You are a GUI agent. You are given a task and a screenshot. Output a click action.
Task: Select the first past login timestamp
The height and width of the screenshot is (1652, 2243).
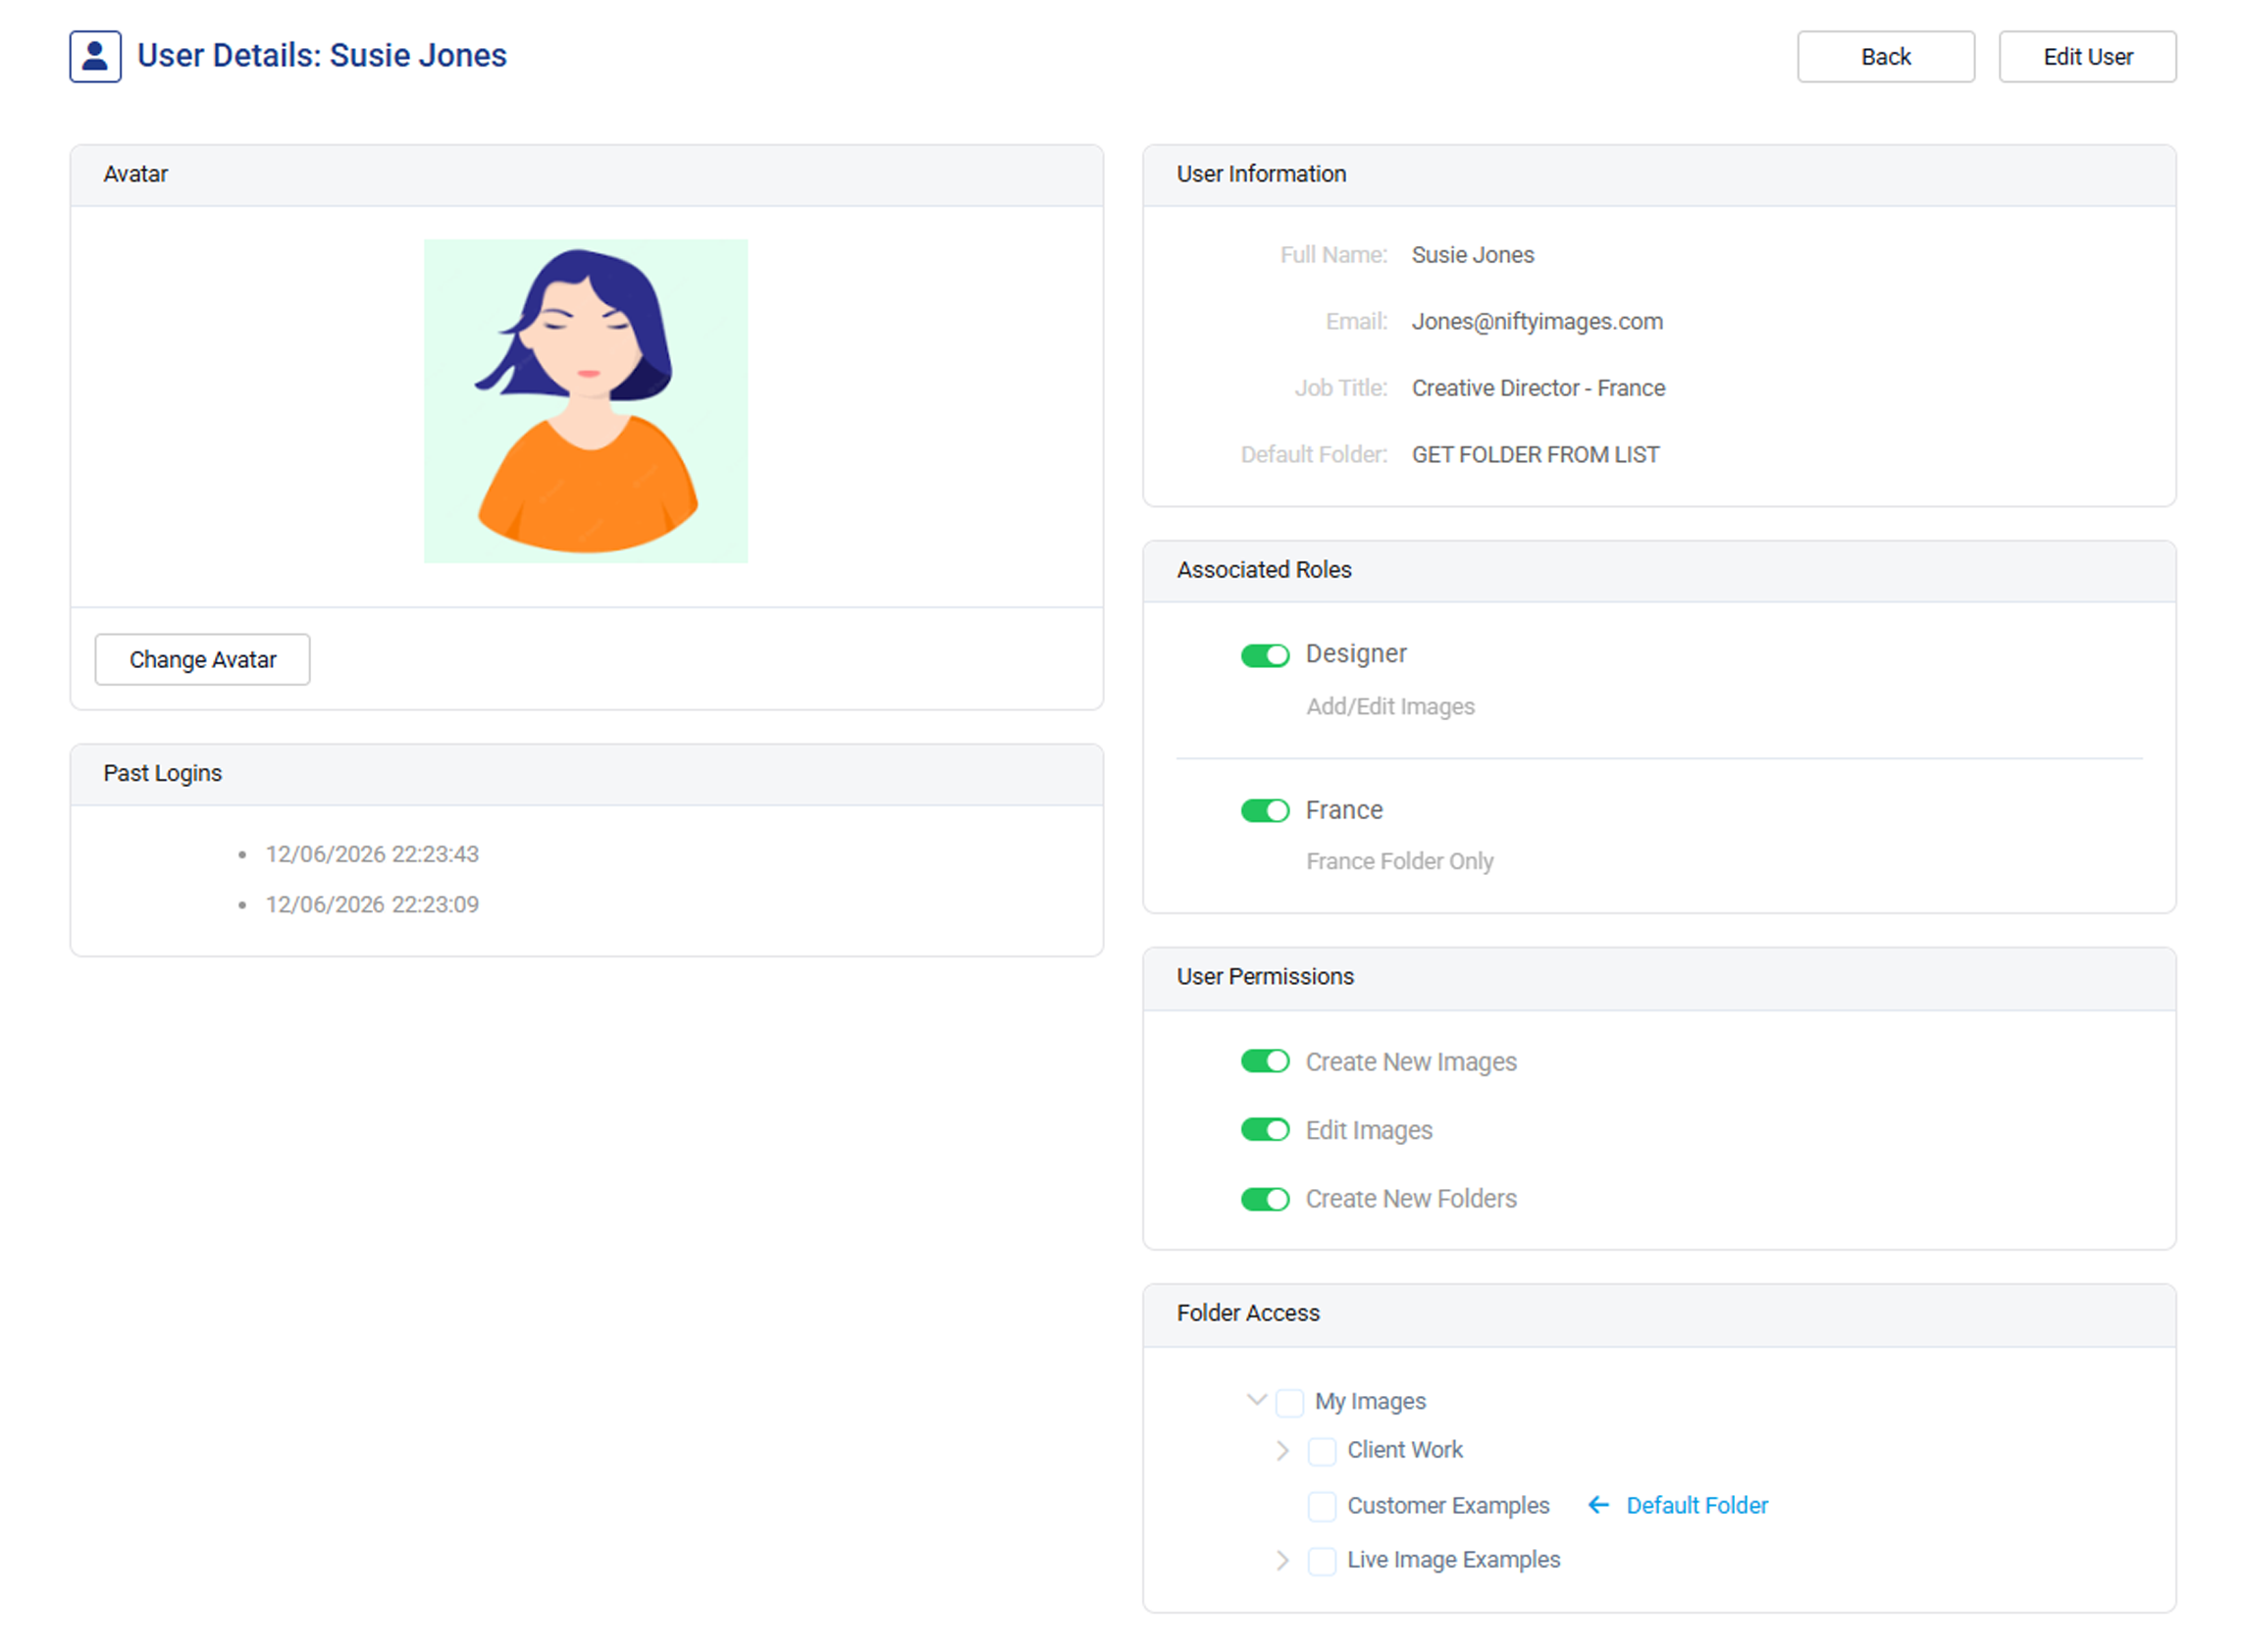372,854
